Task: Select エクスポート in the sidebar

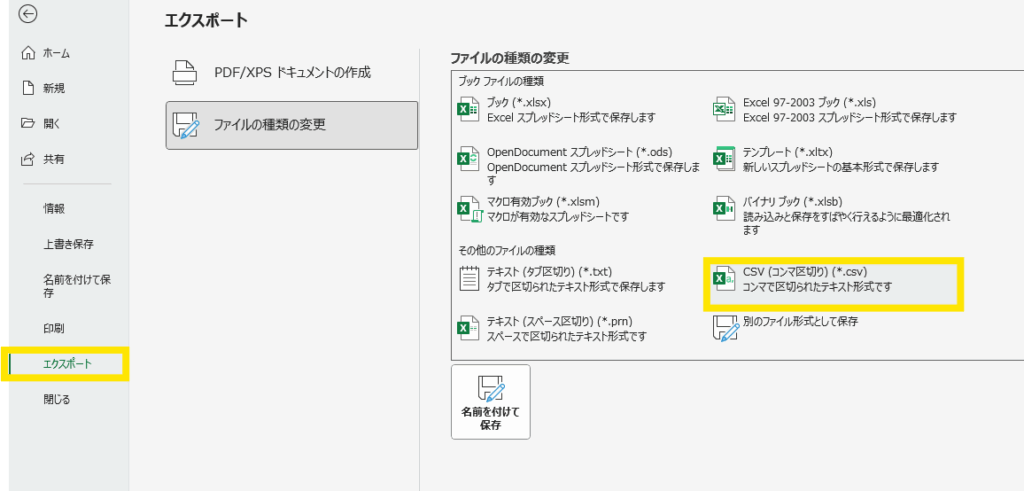Action: pyautogui.click(x=68, y=364)
